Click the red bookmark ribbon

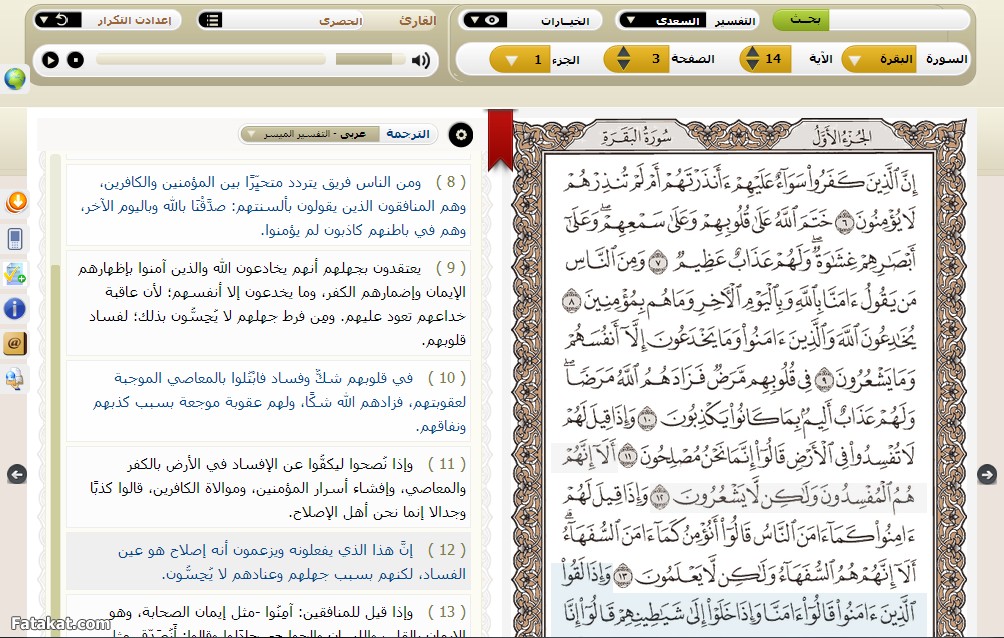pyautogui.click(x=500, y=137)
